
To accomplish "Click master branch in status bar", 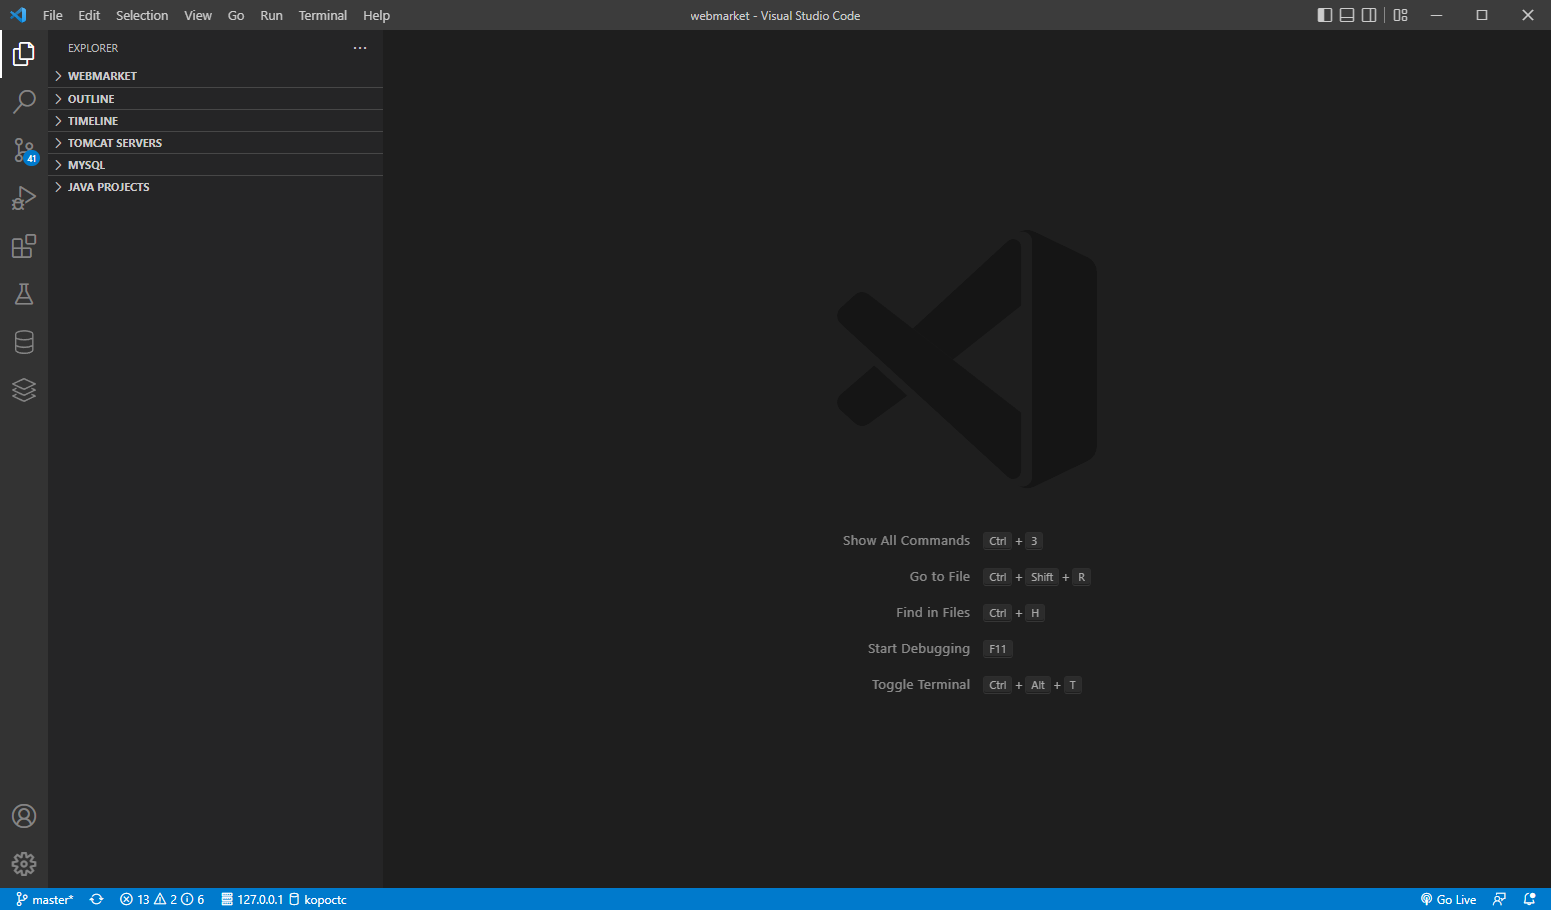I will click(45, 899).
